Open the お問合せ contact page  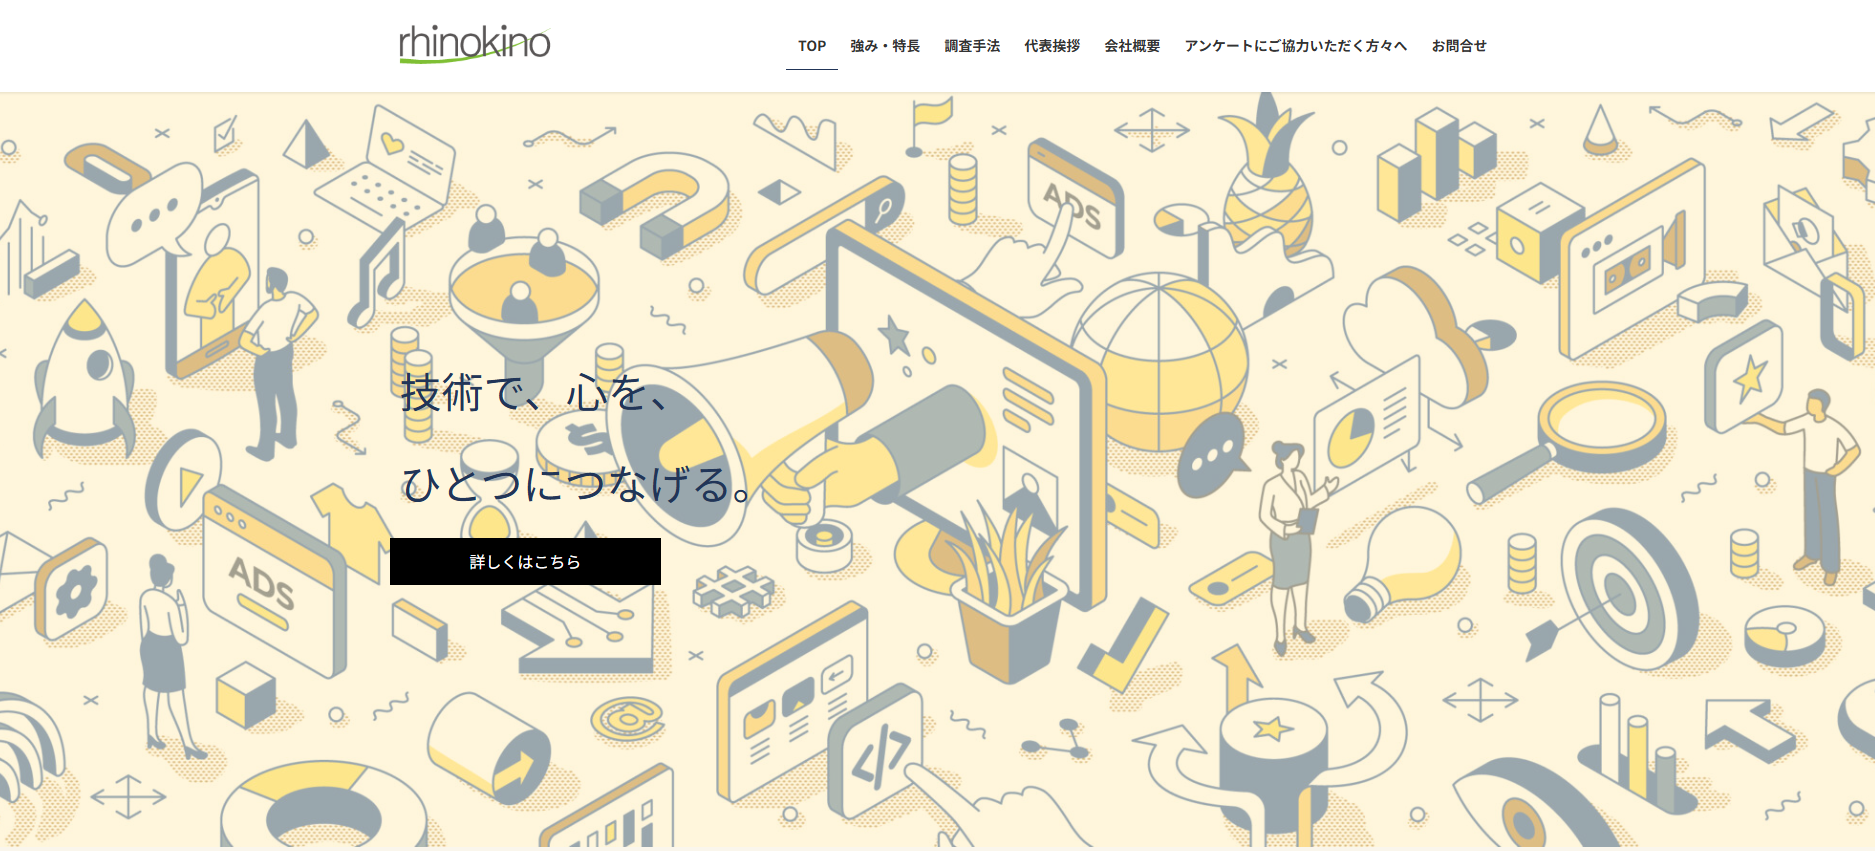point(1459,46)
